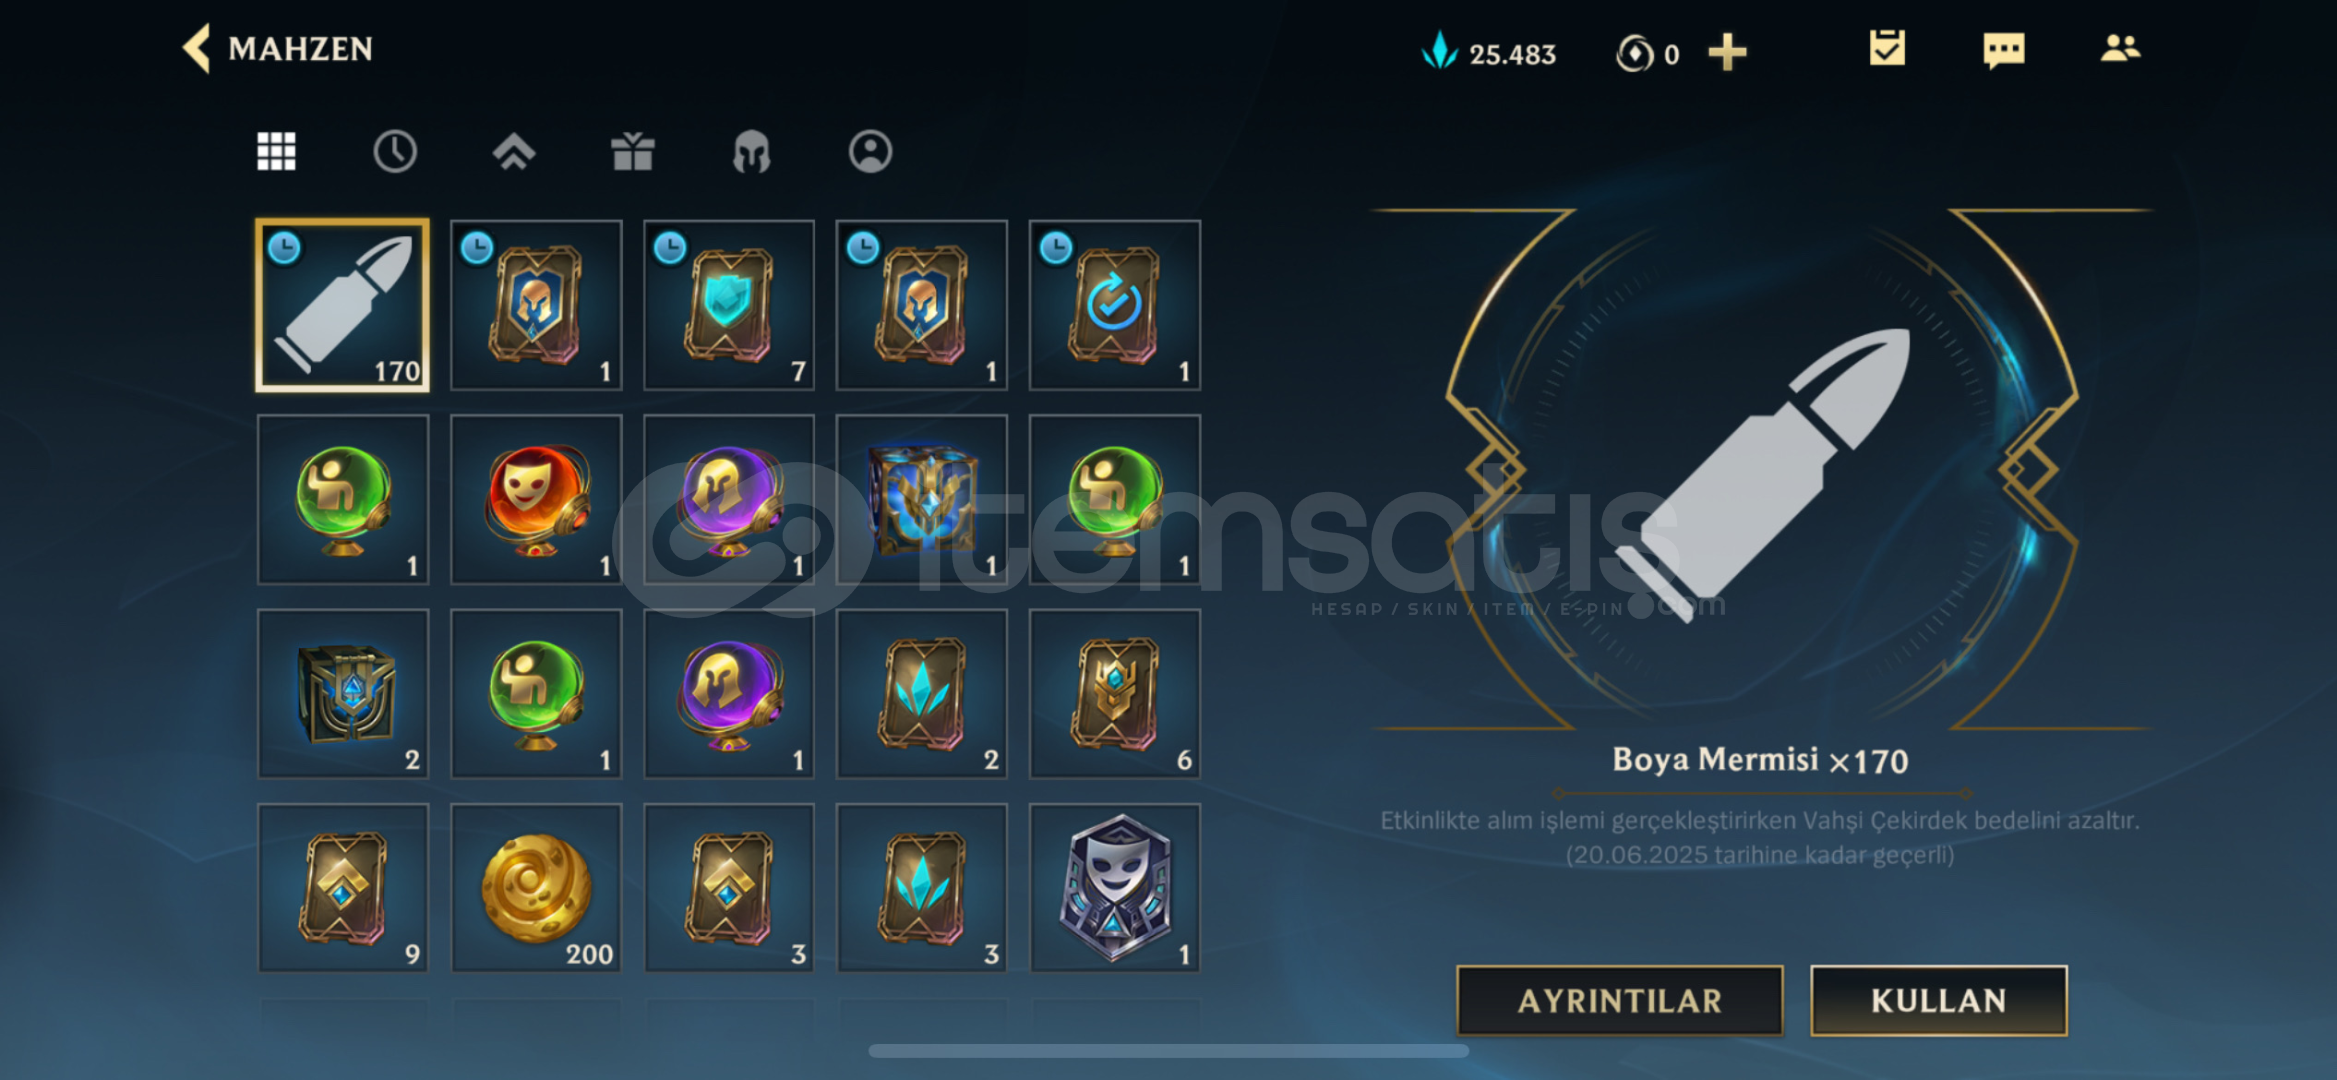Image resolution: width=2337 pixels, height=1080 pixels.
Task: Click the horizontal scroll bar at bottom
Action: [x=1168, y=1051]
